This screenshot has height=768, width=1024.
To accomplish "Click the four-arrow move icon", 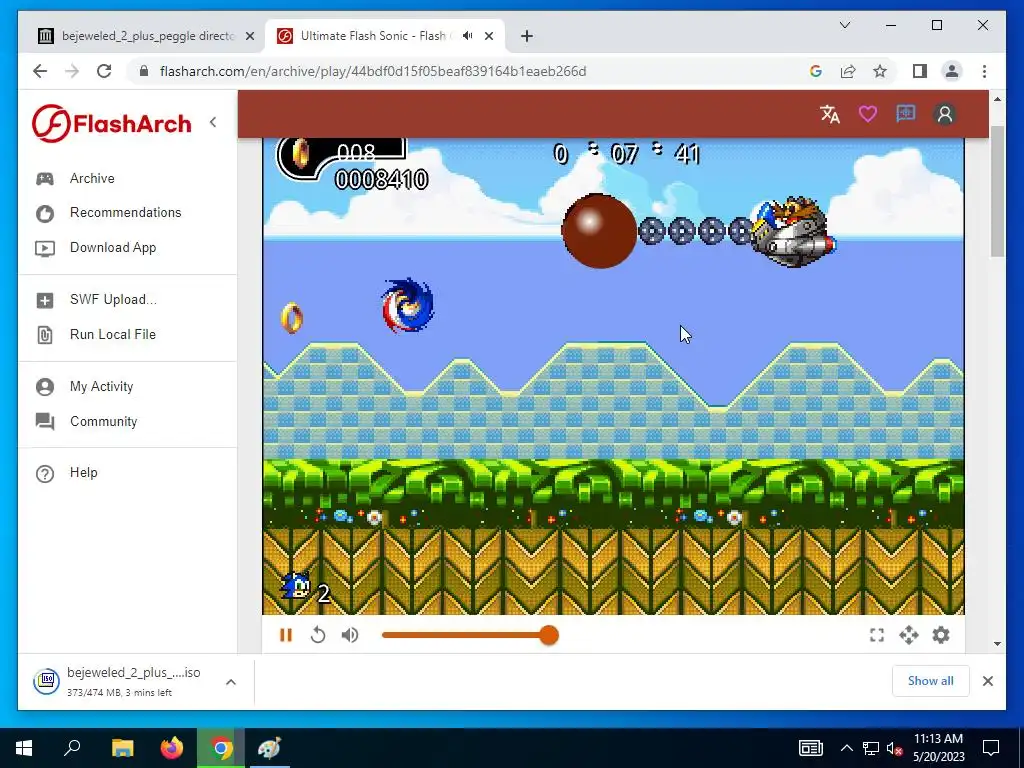I will tap(909, 635).
